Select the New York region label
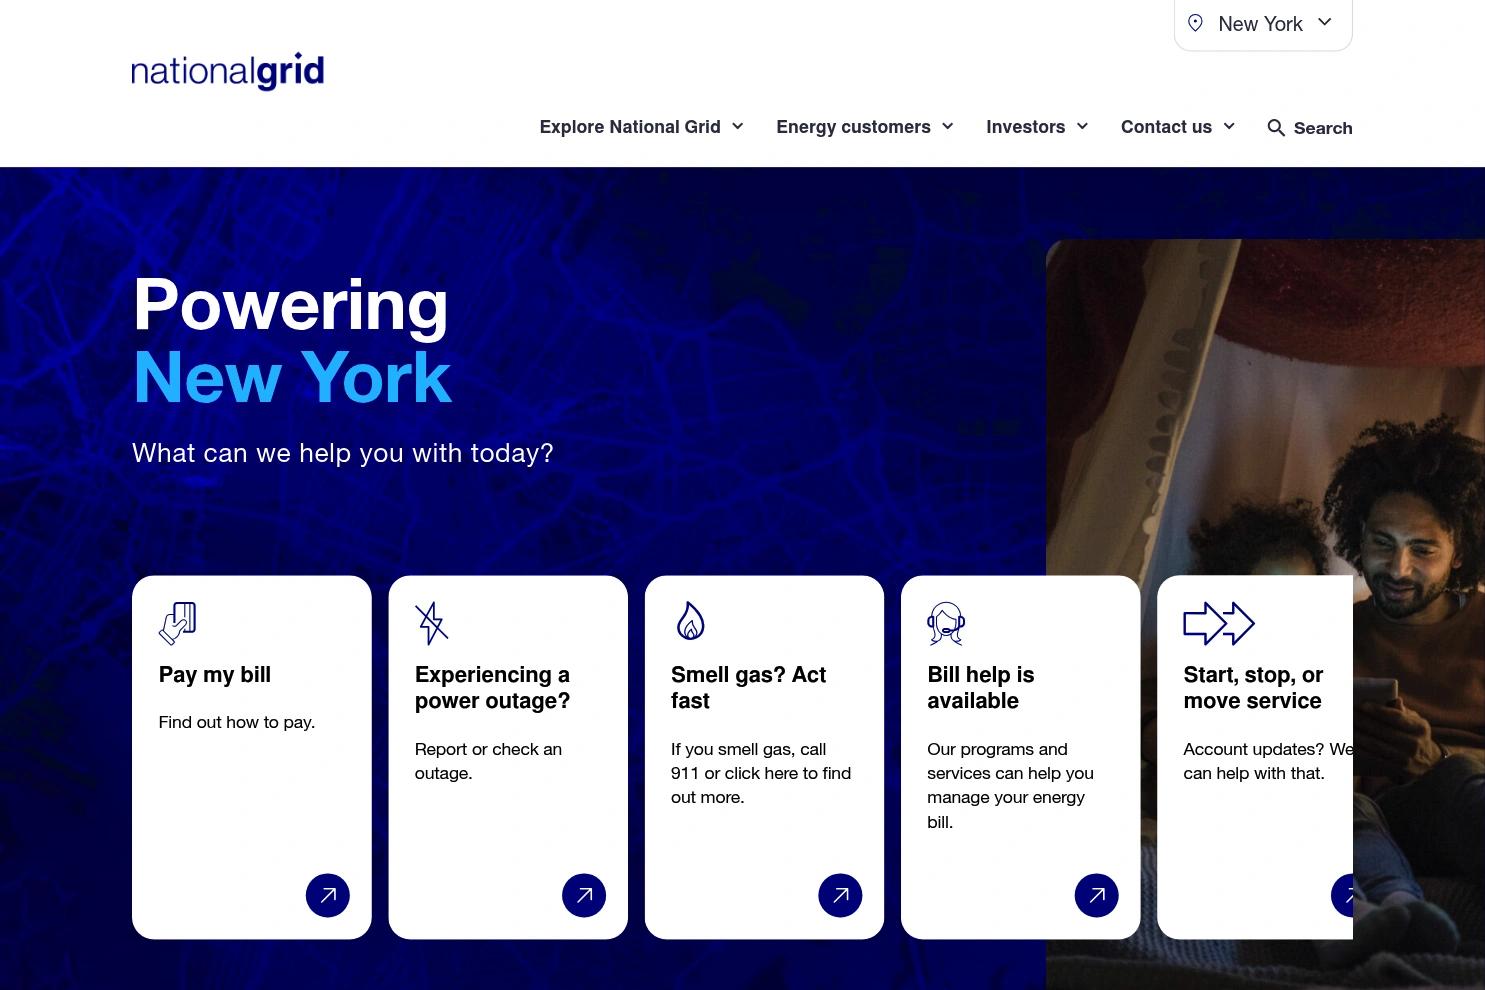1485x990 pixels. click(x=1260, y=24)
